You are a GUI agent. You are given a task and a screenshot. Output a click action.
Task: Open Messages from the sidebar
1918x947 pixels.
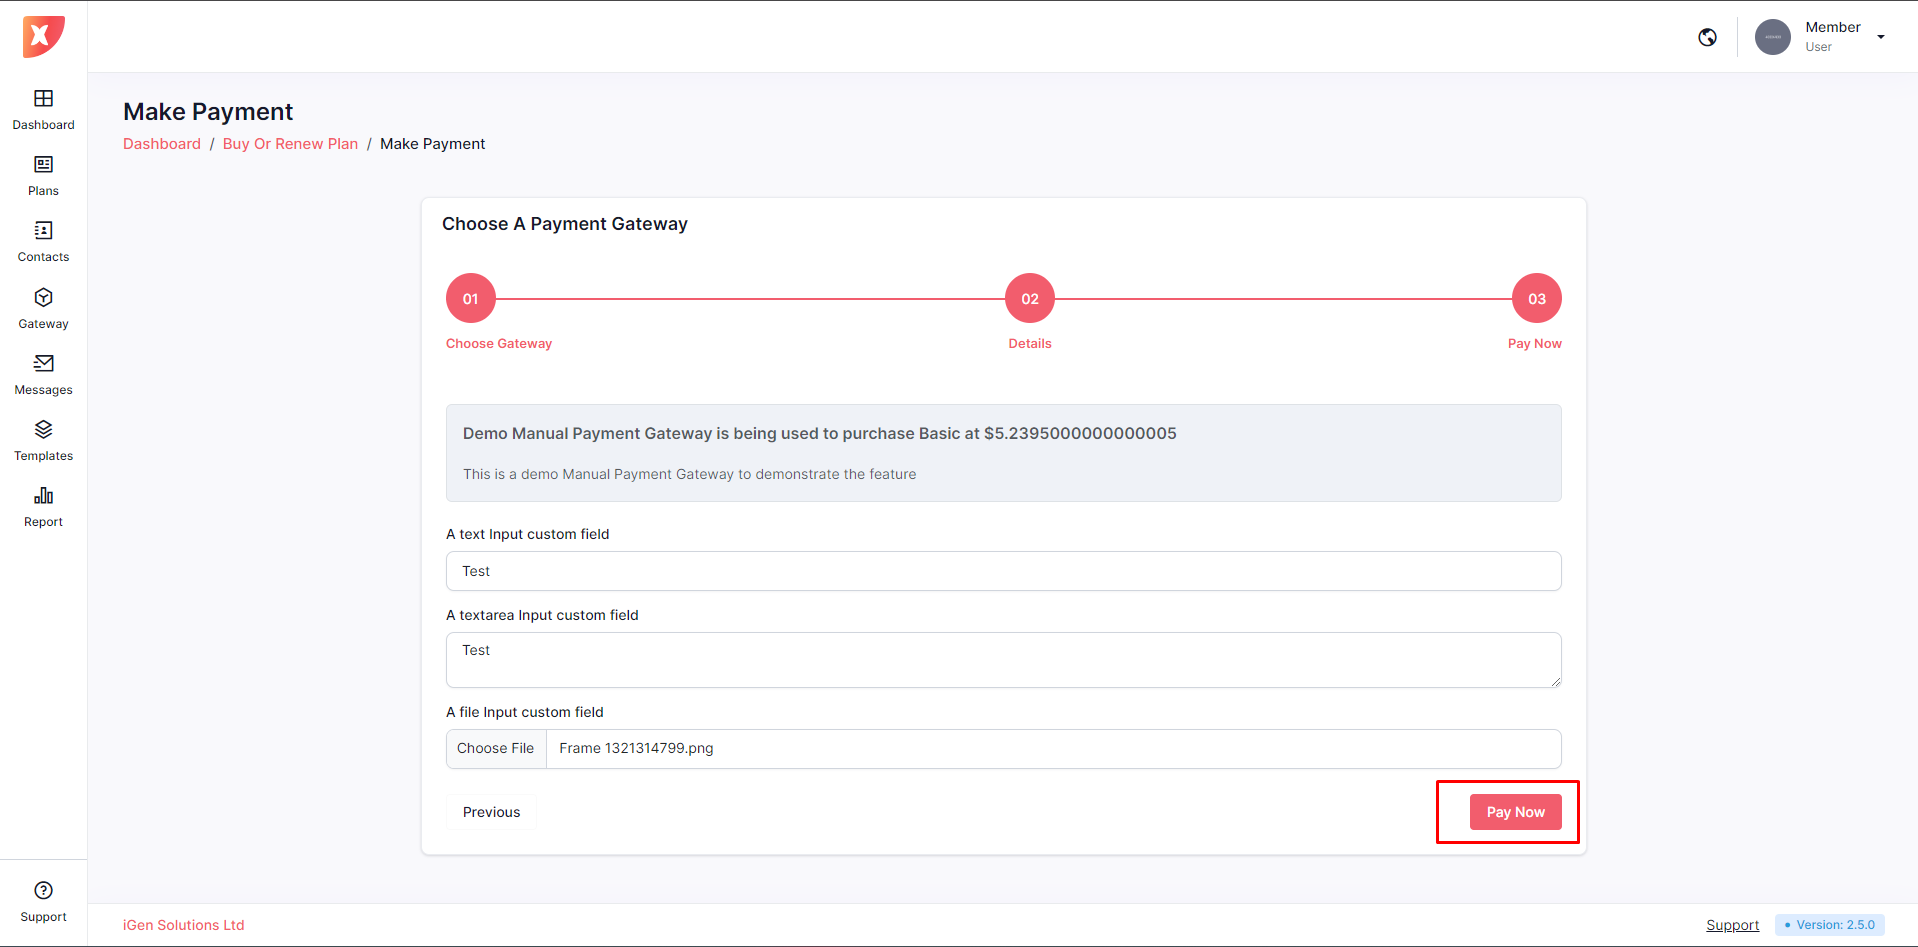tap(43, 364)
